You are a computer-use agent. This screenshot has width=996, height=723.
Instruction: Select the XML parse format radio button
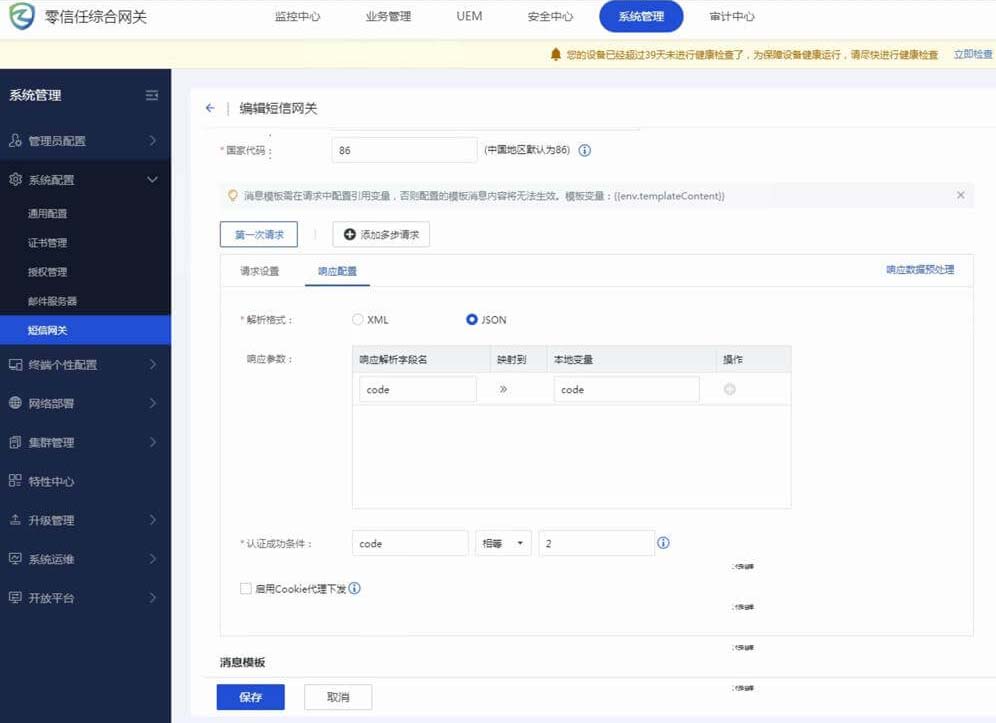pyautogui.click(x=358, y=320)
